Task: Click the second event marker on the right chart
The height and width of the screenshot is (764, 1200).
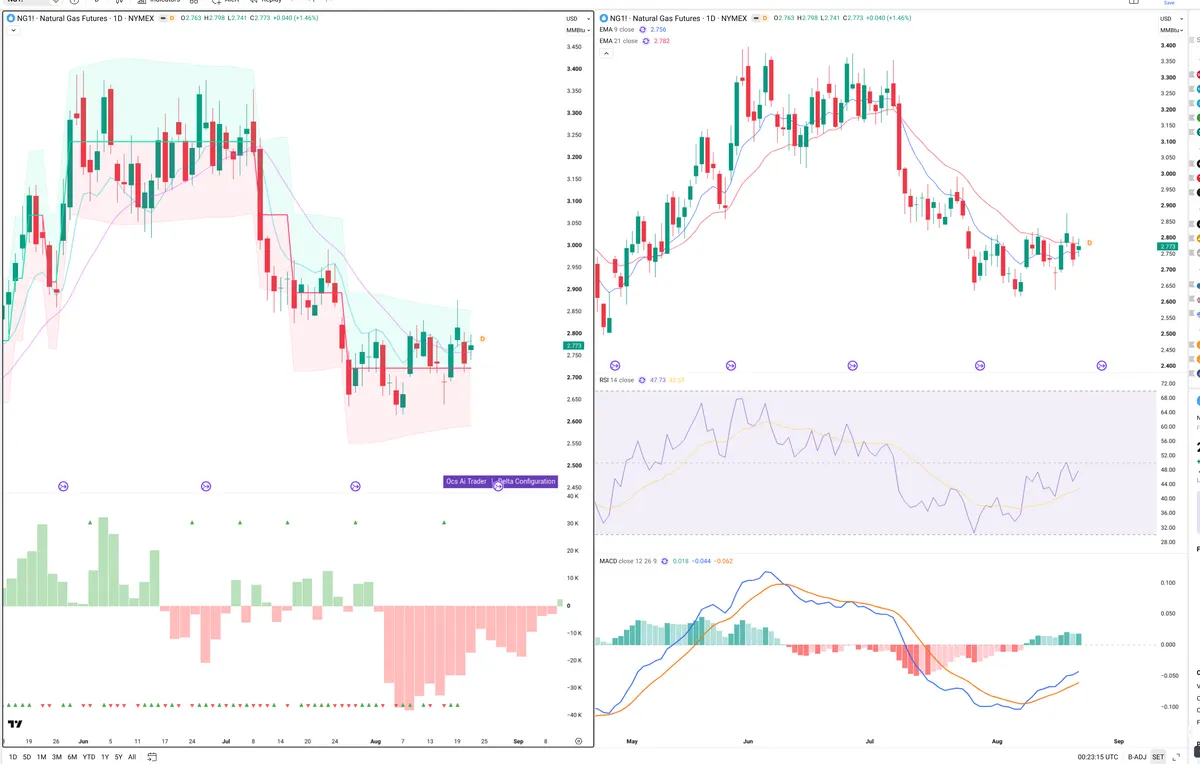Action: [x=731, y=366]
